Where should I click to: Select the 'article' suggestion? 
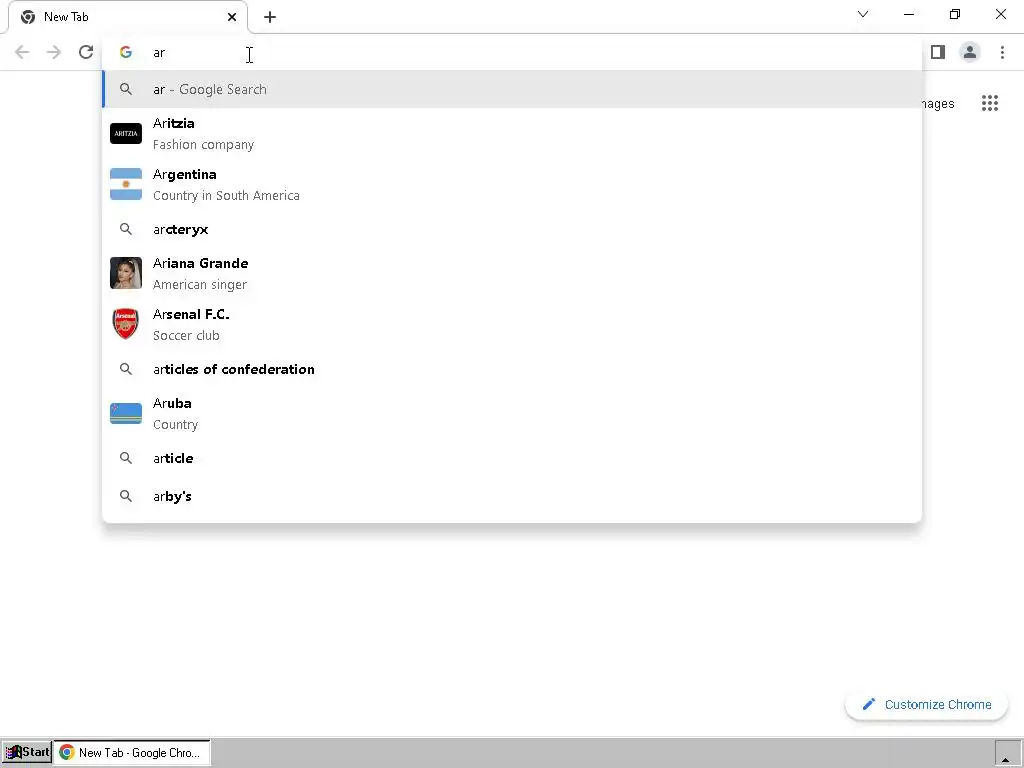pos(512,458)
